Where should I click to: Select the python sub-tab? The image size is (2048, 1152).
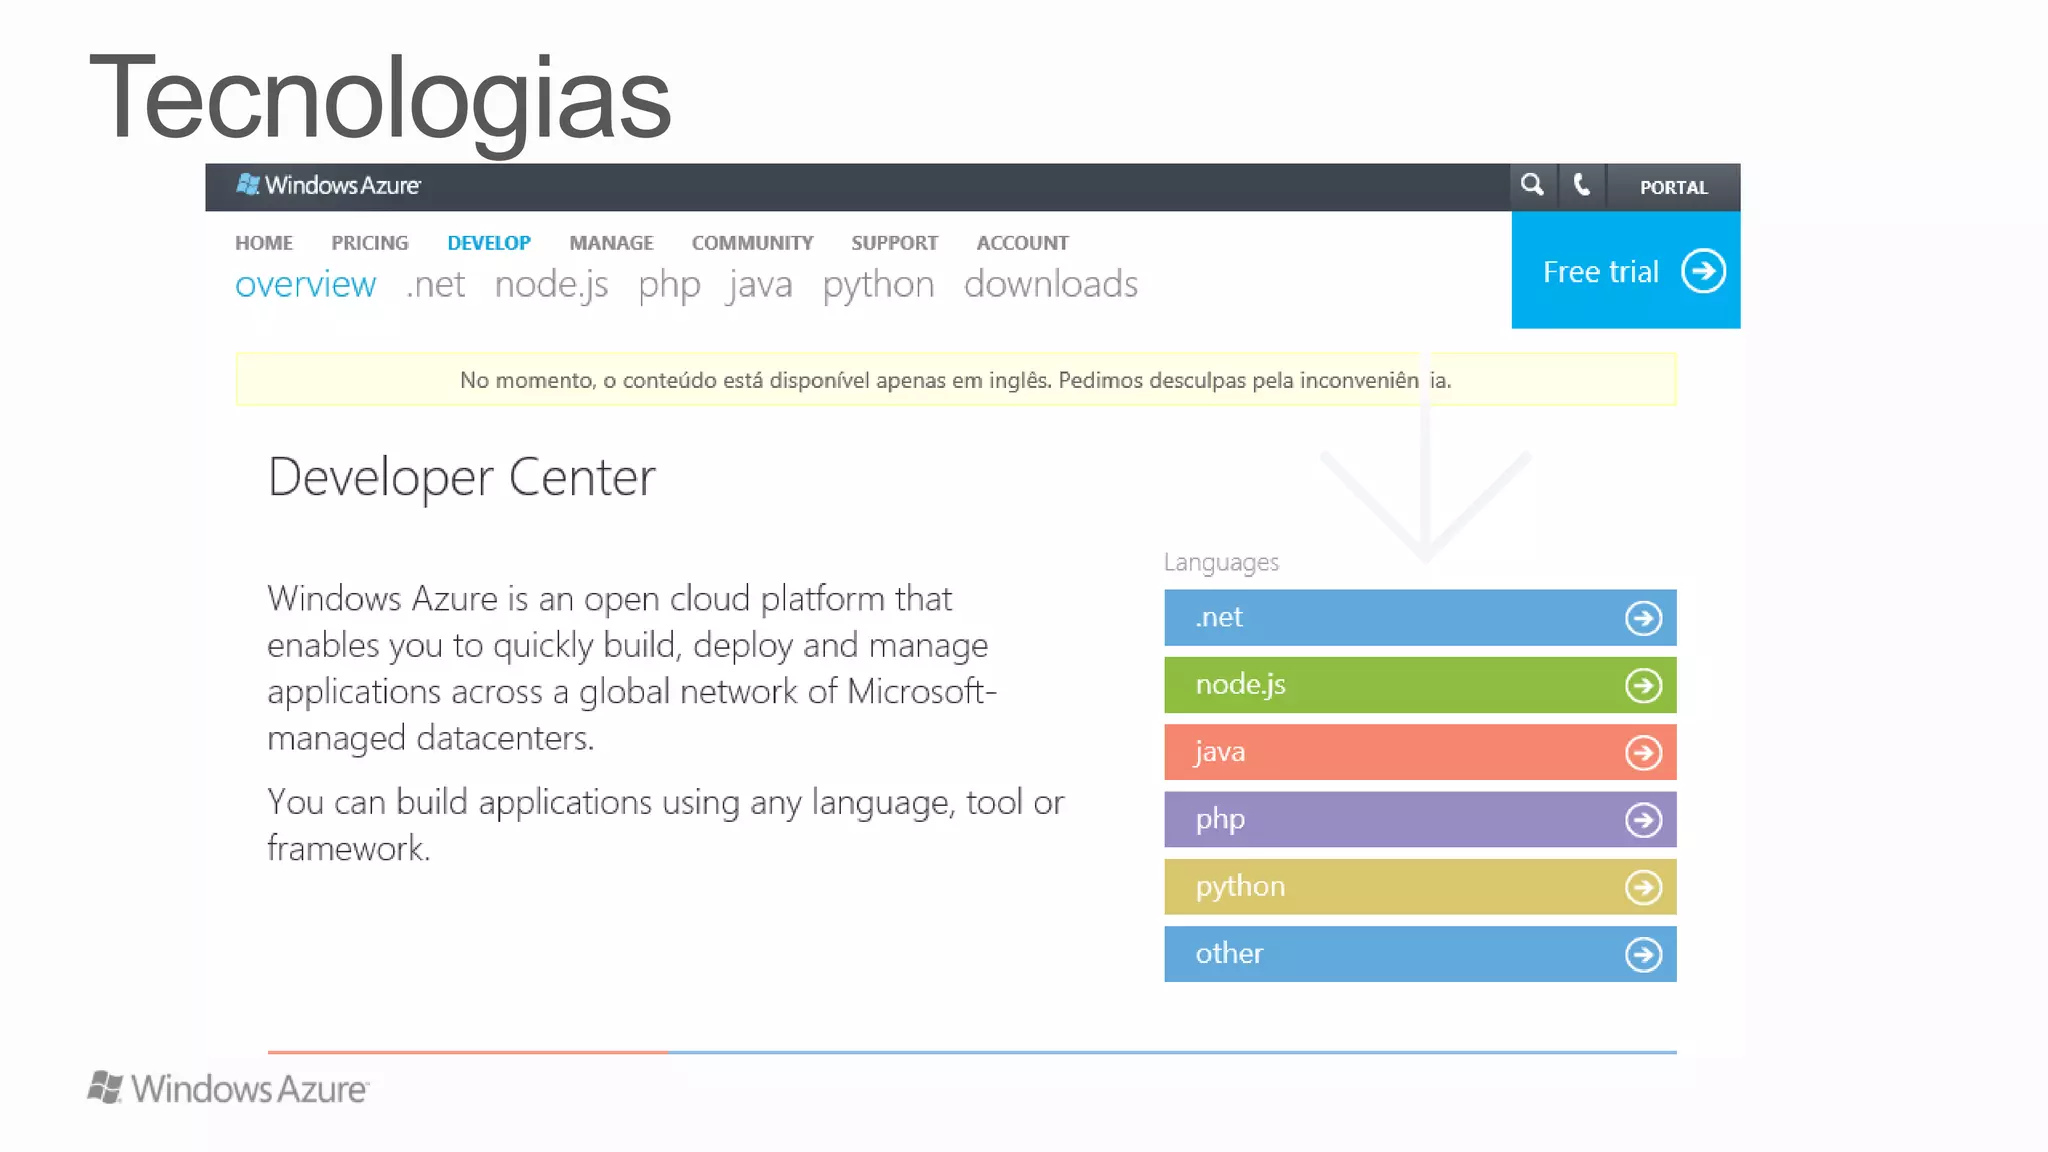click(x=878, y=285)
